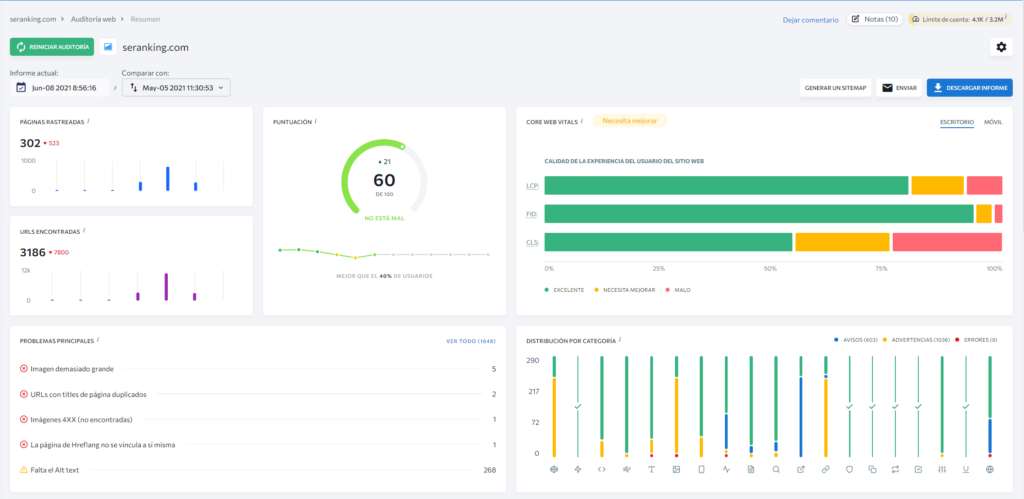Open the external link category icon
Image resolution: width=1024 pixels, height=499 pixels.
tap(801, 469)
